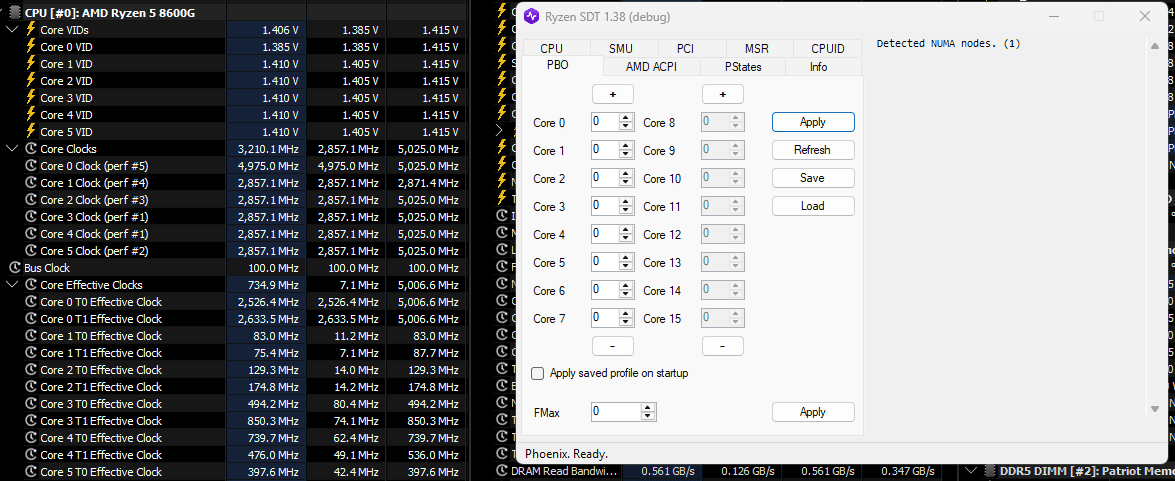Click the lightning icon beside Core 5 VID
The width and height of the screenshot is (1175, 481).
coord(31,132)
